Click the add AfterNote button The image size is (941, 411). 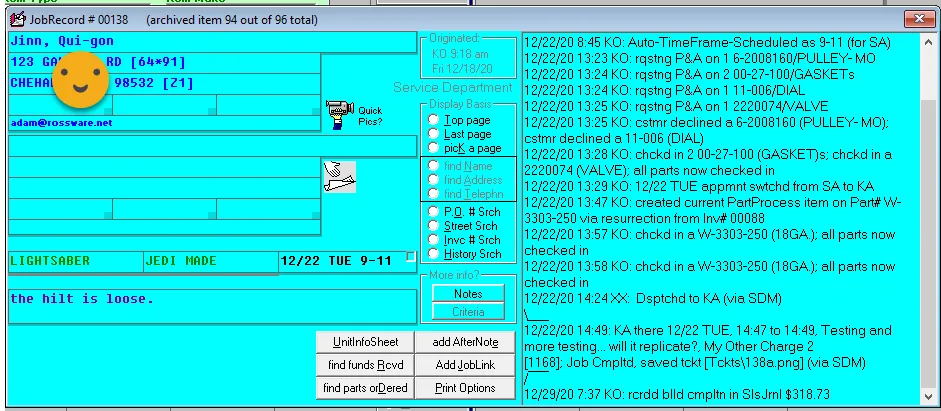coord(465,342)
